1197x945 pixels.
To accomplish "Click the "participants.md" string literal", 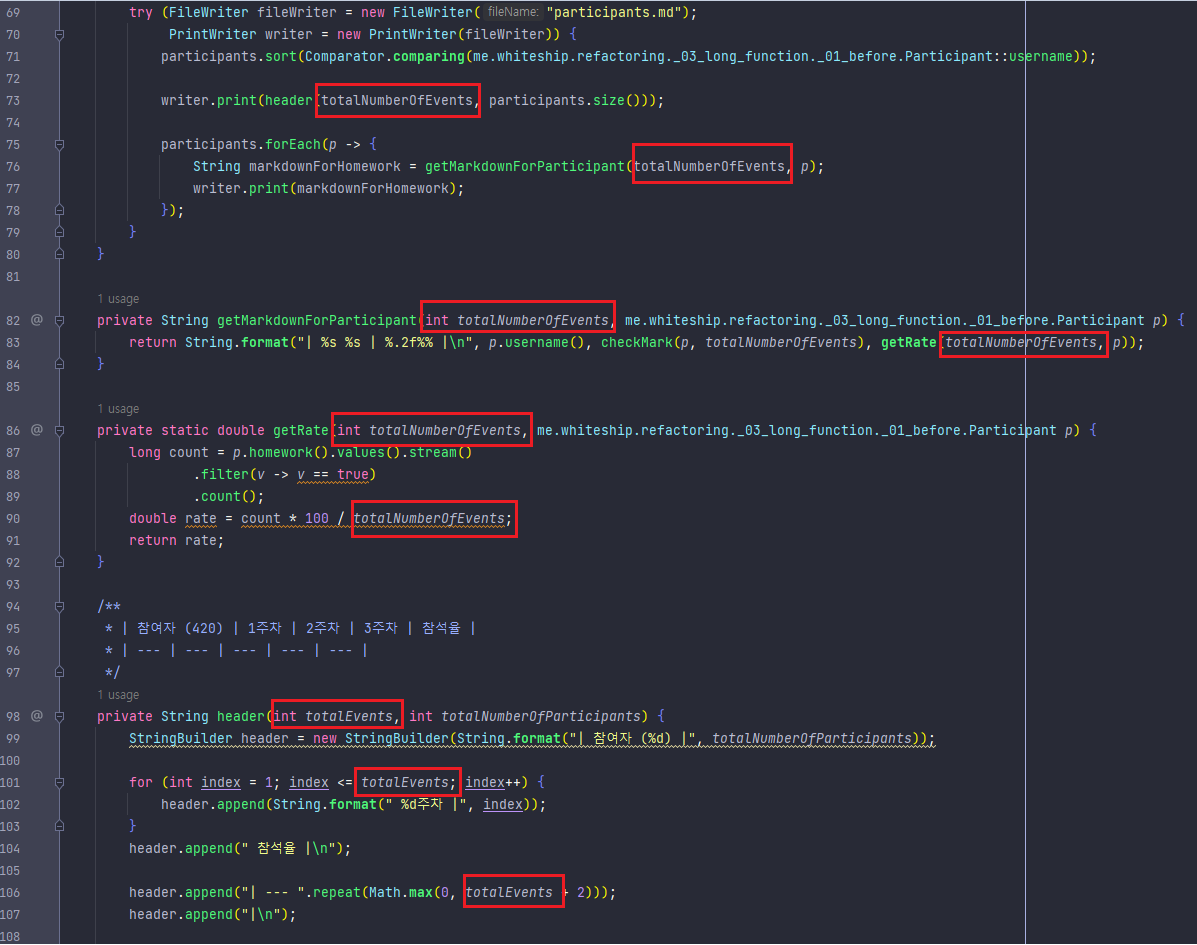I will coord(614,12).
